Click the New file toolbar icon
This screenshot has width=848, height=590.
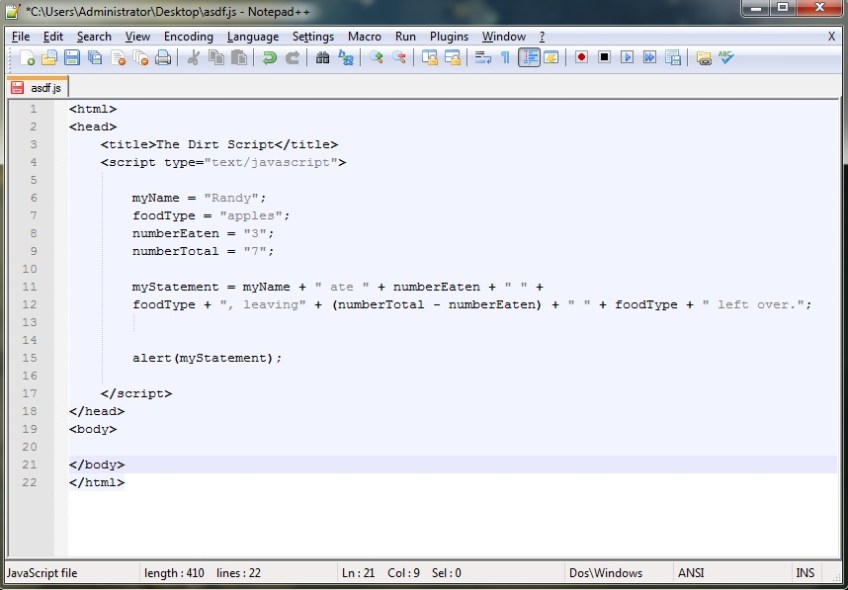pyautogui.click(x=27, y=58)
